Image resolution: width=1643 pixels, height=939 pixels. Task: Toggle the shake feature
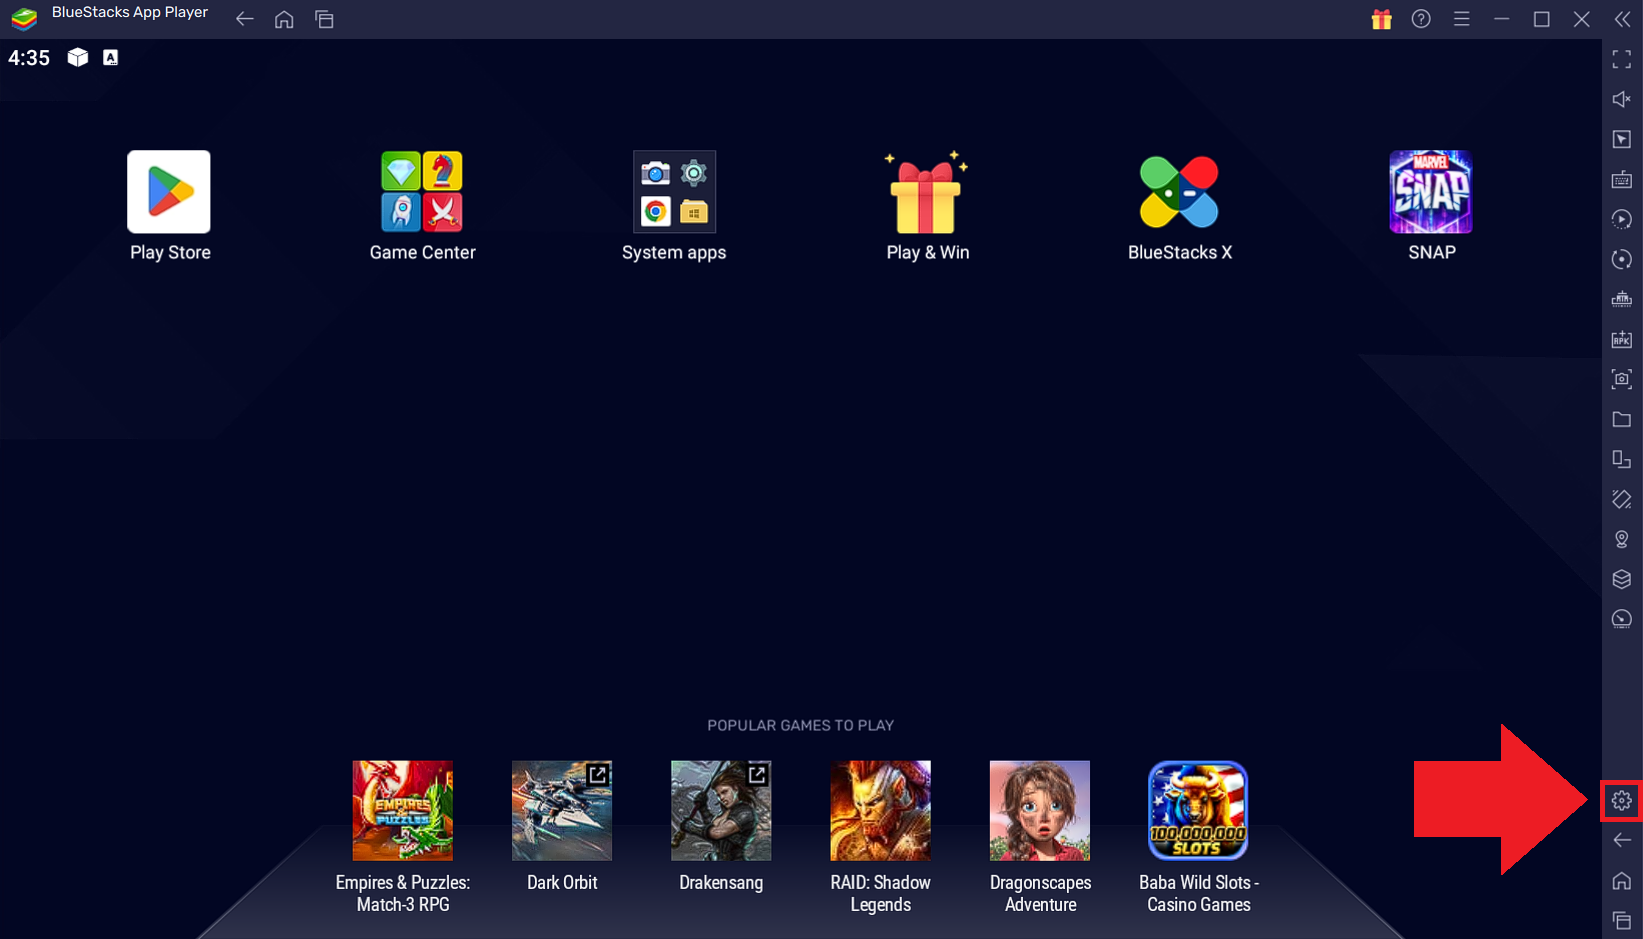coord(1622,499)
